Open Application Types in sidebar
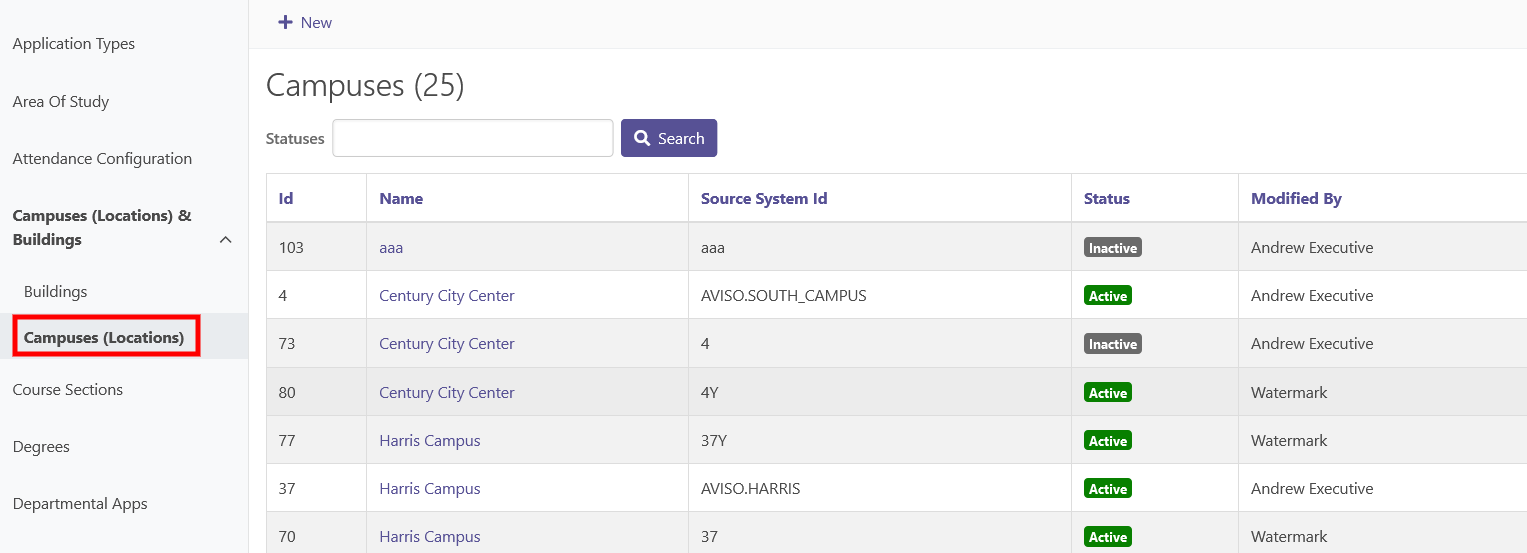This screenshot has height=553, width=1527. coord(74,44)
